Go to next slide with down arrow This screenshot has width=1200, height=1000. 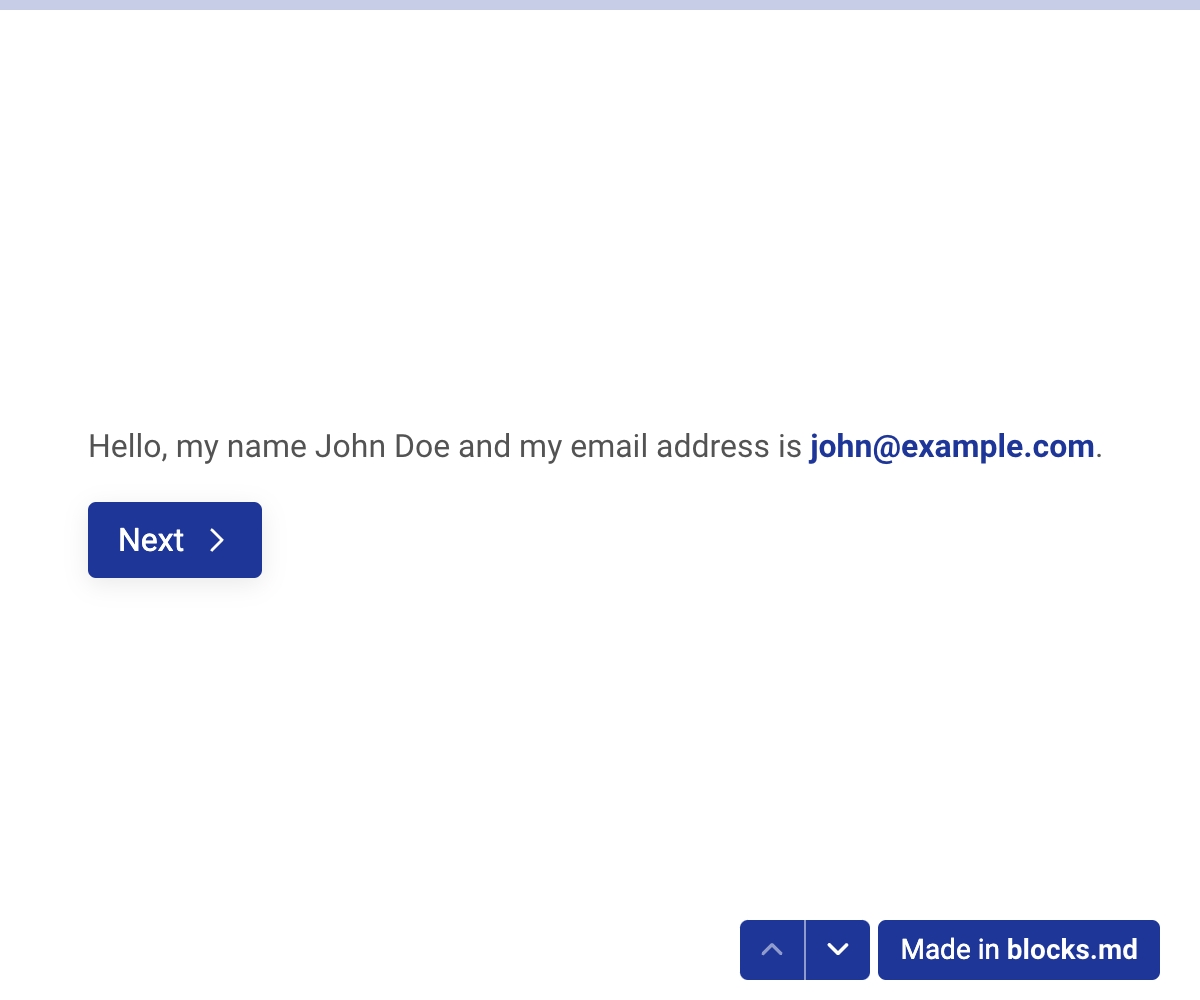point(838,949)
